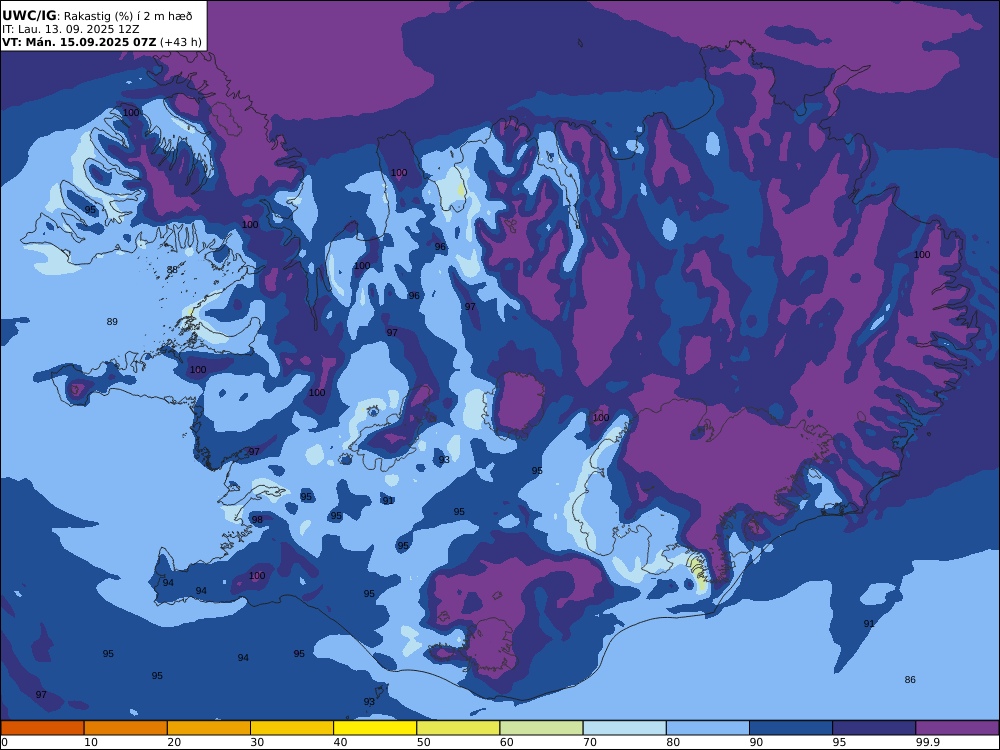Click the '90' color scale label
1000x750 pixels.
(x=756, y=742)
